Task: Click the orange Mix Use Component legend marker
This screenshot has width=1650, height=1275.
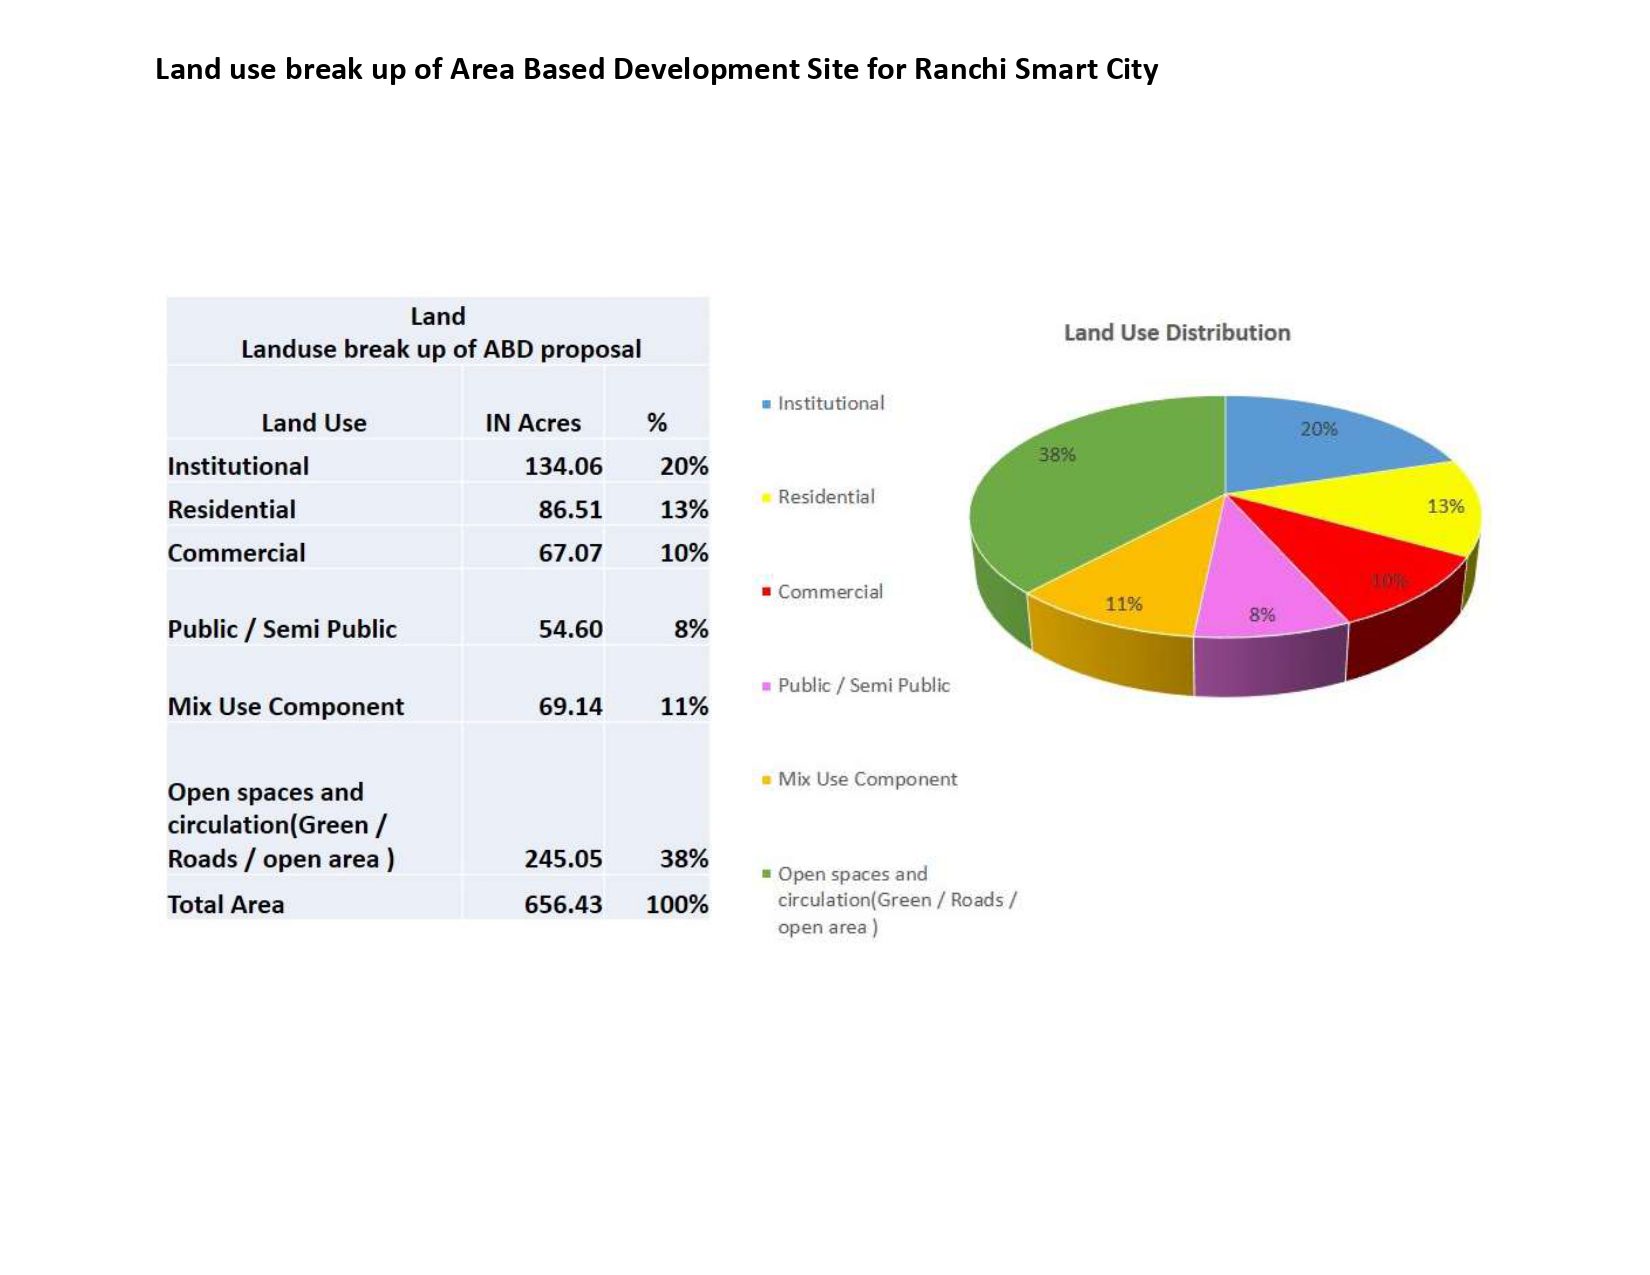Action: click(765, 779)
